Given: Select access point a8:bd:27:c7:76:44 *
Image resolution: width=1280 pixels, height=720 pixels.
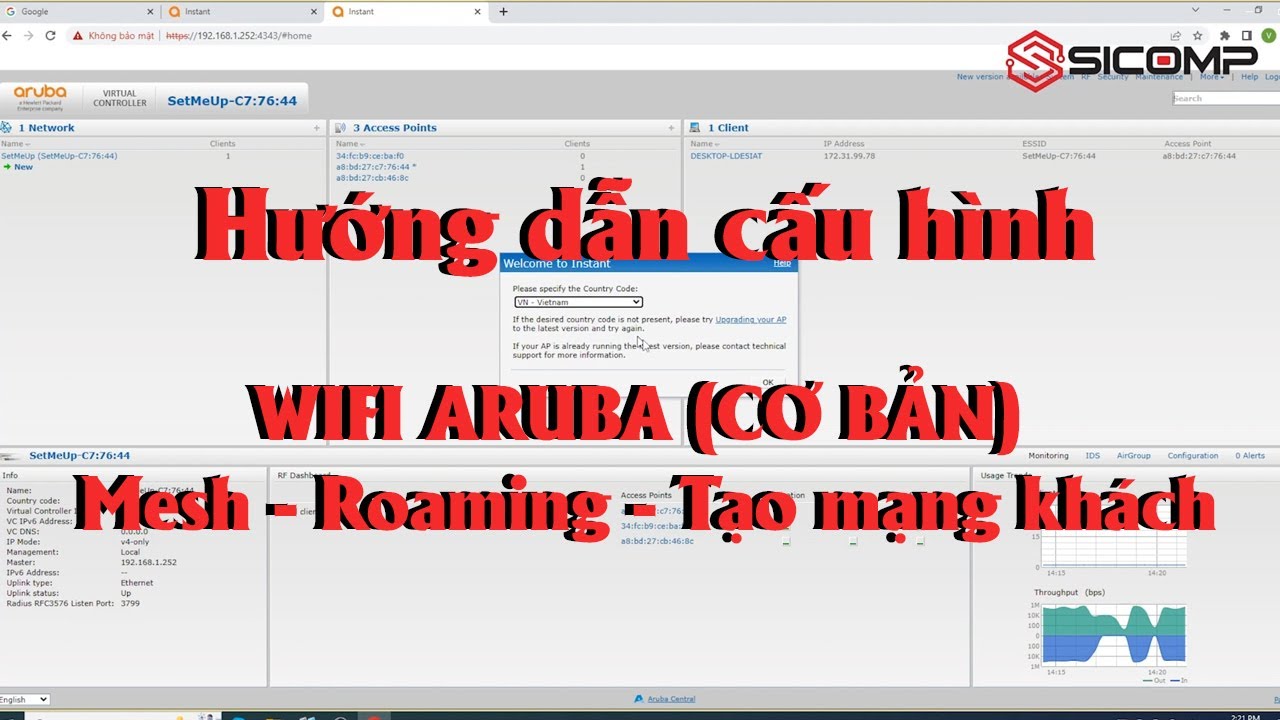Looking at the screenshot, I should tap(376, 167).
